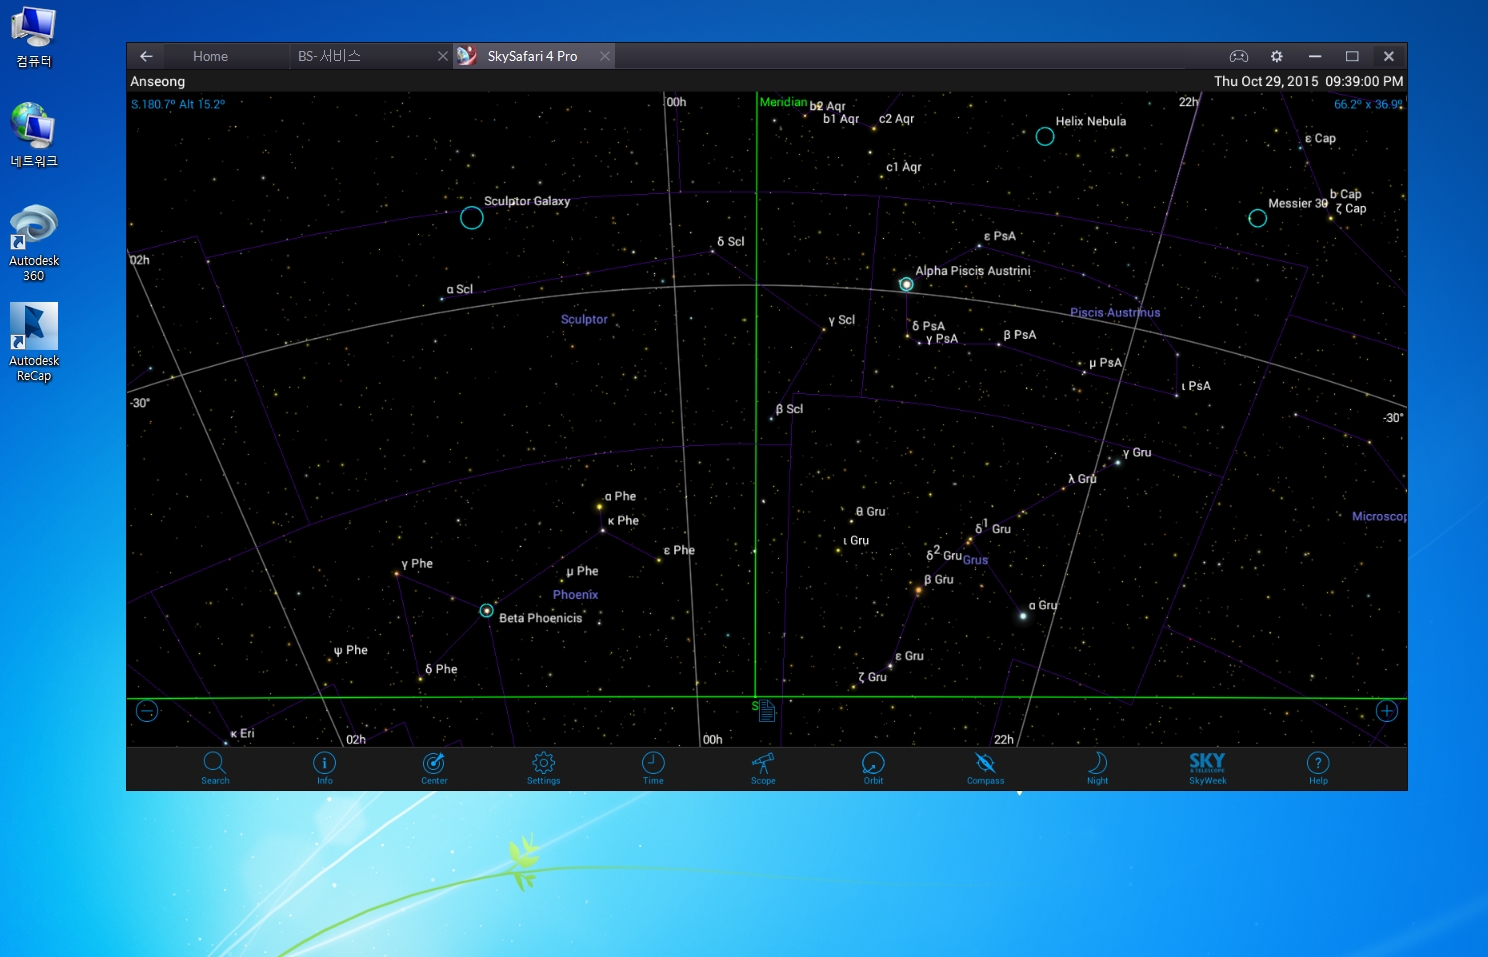Switch to the BS-서비스 tab

tap(329, 57)
